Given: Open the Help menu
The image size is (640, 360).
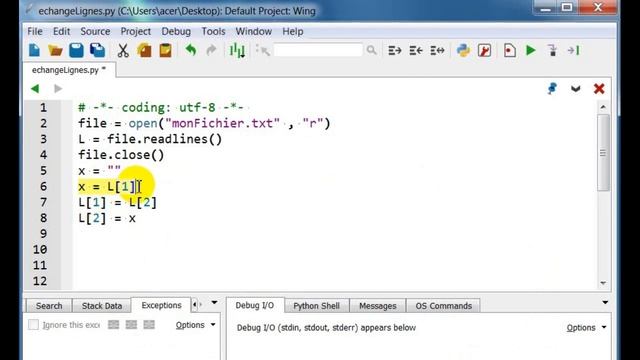Looking at the screenshot, I should [x=293, y=31].
